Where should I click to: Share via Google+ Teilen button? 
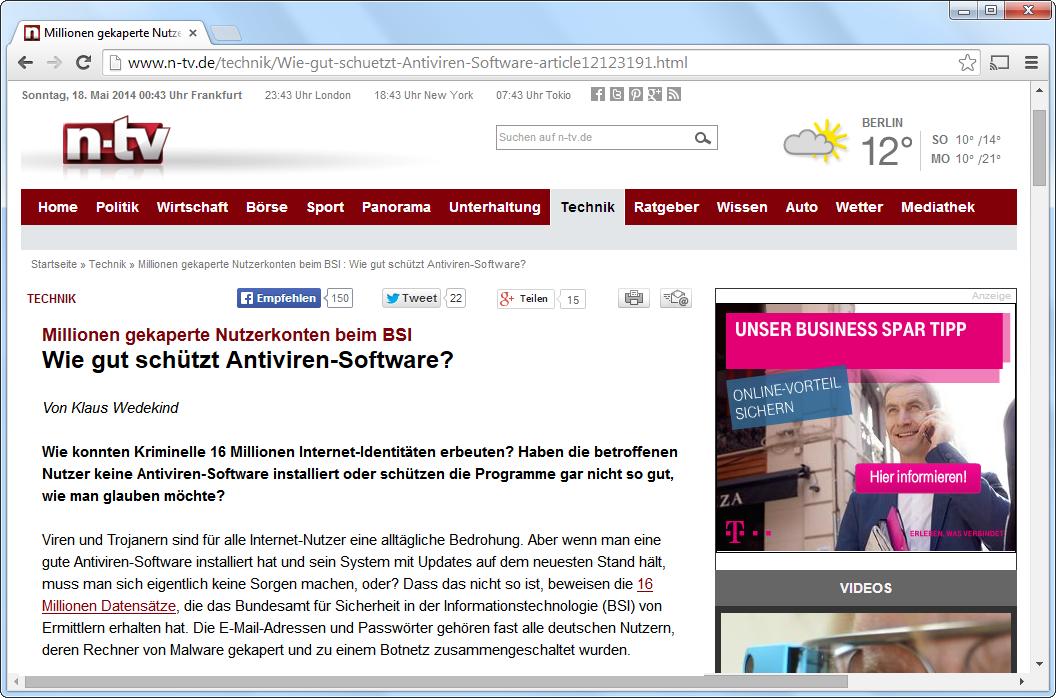click(525, 298)
